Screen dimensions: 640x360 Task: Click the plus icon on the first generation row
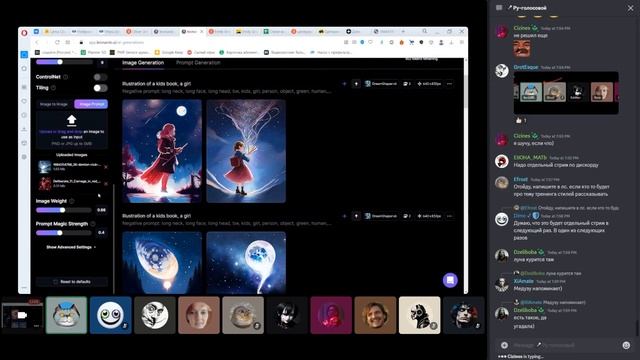point(344,84)
